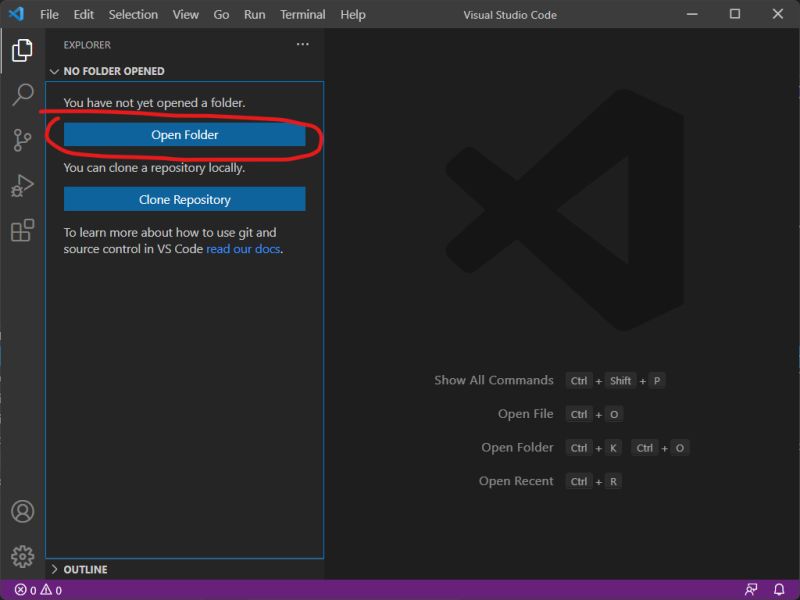Click the Accounts icon in the activity bar
This screenshot has width=800, height=600.
tap(22, 511)
